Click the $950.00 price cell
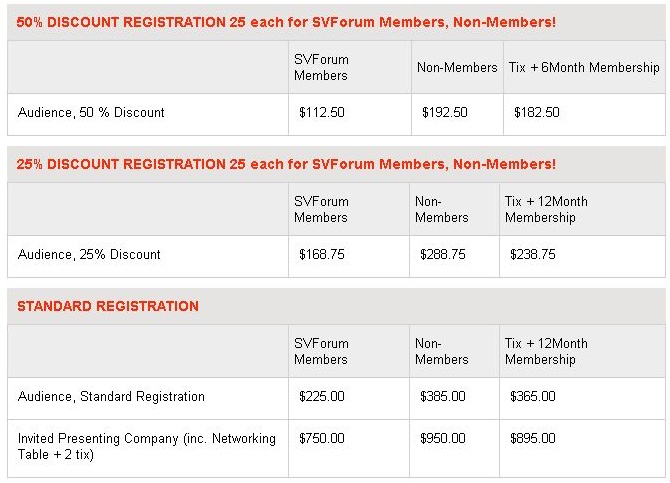The width and height of the screenshot is (670, 483). point(443,439)
